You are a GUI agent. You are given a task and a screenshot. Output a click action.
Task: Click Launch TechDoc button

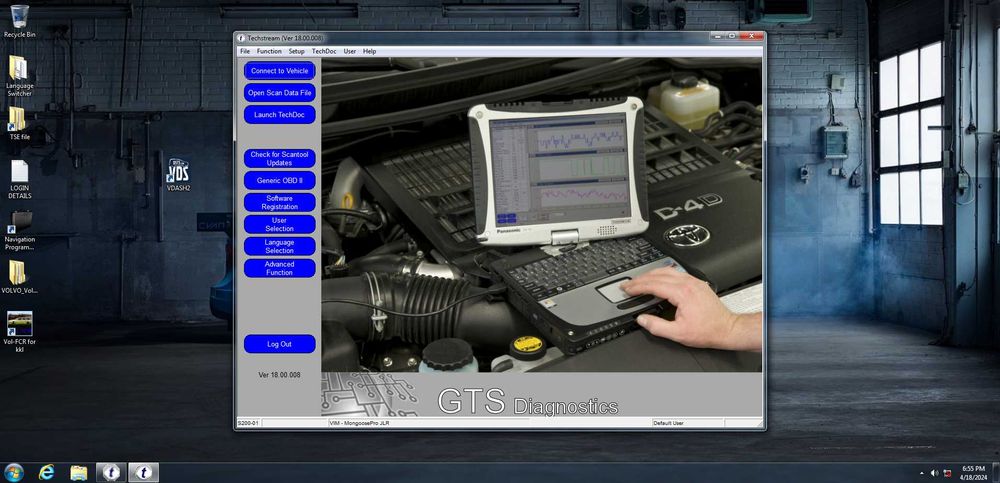(x=279, y=115)
